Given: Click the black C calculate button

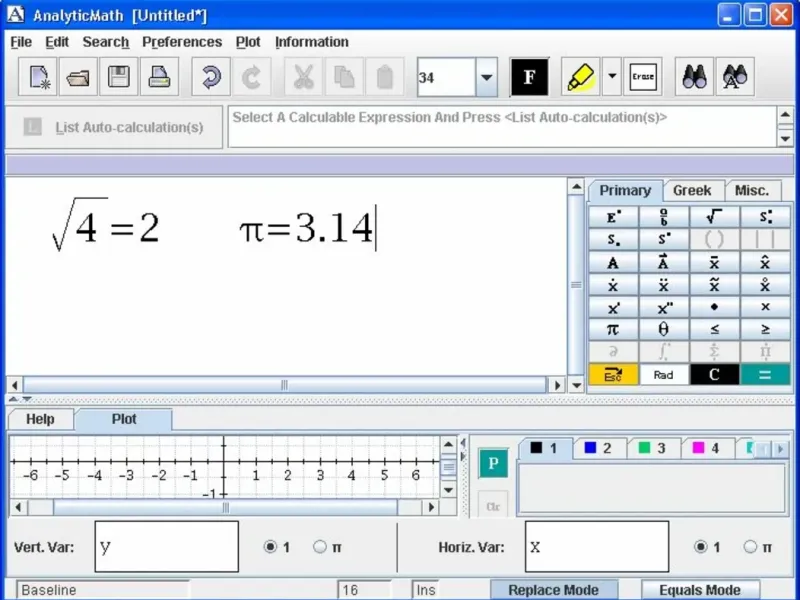Looking at the screenshot, I should coord(714,375).
